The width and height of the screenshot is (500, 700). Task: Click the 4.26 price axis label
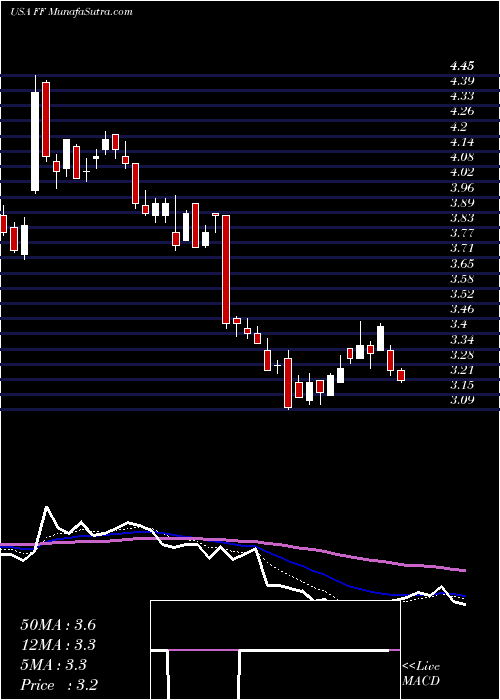coord(462,112)
